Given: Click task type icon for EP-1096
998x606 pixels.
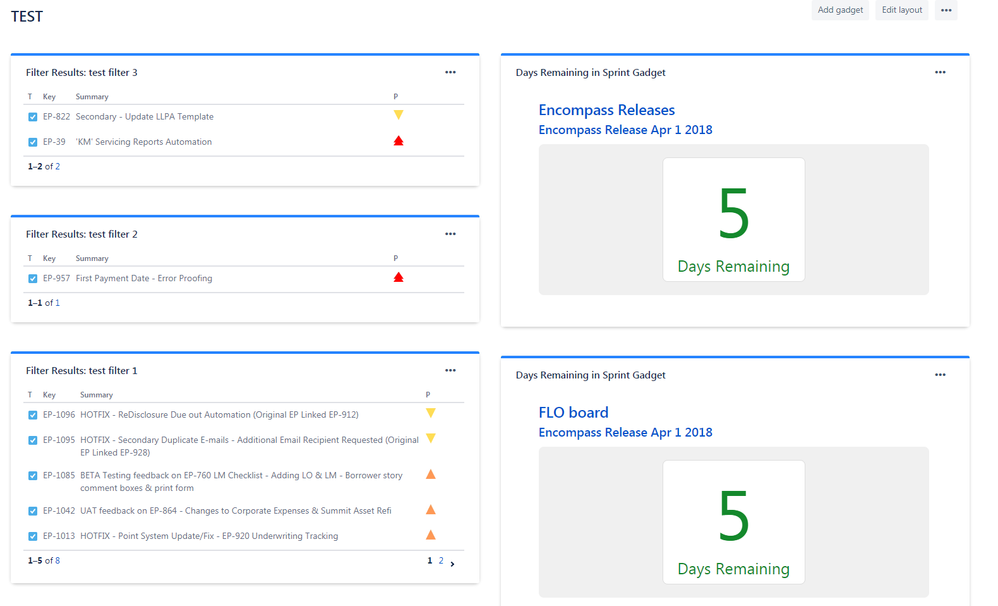Looking at the screenshot, I should tap(32, 415).
